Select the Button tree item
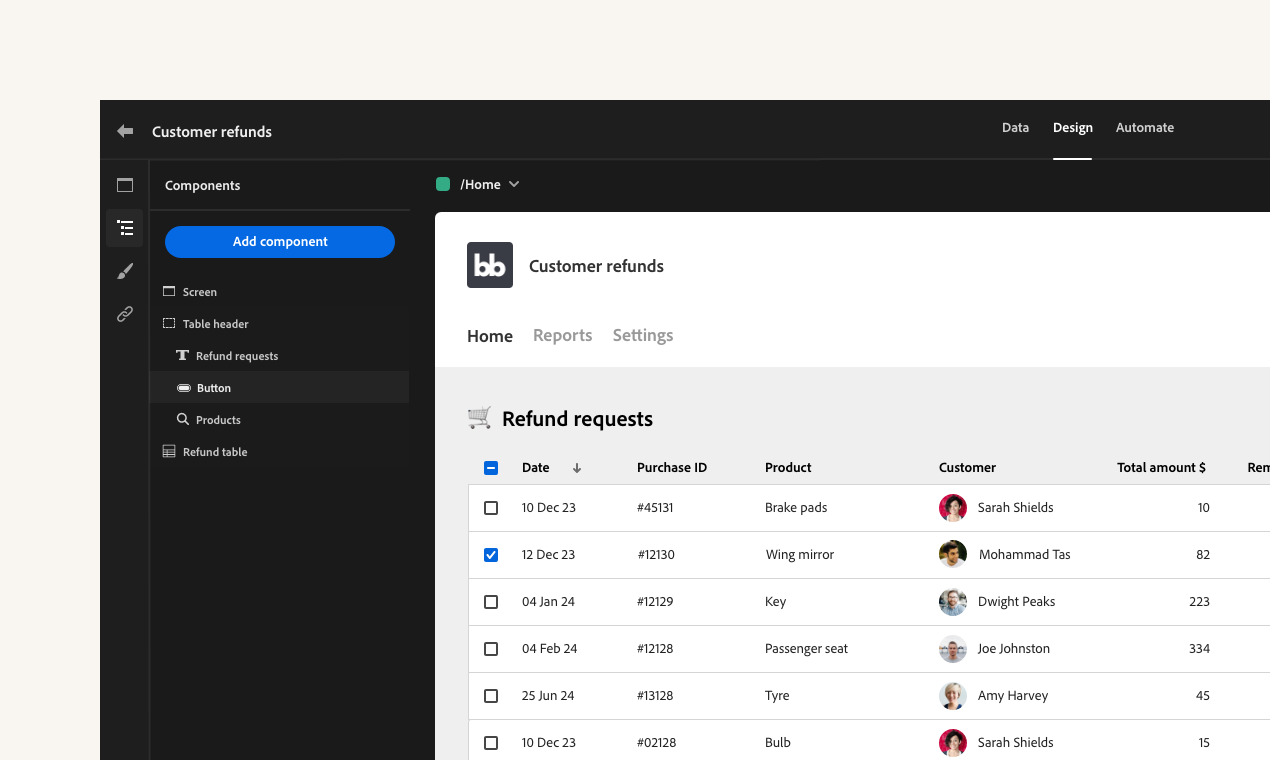Image resolution: width=1270 pixels, height=760 pixels. pos(280,388)
